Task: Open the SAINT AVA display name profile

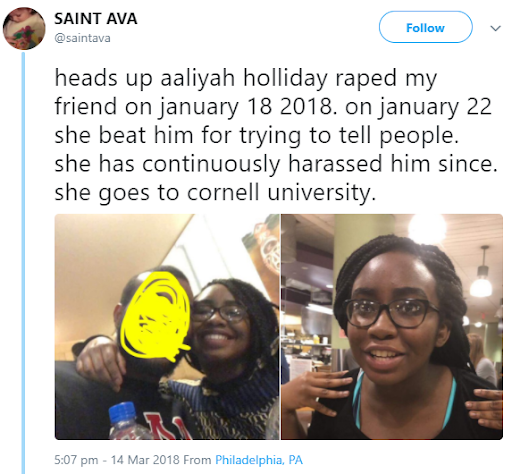Action: coord(96,19)
